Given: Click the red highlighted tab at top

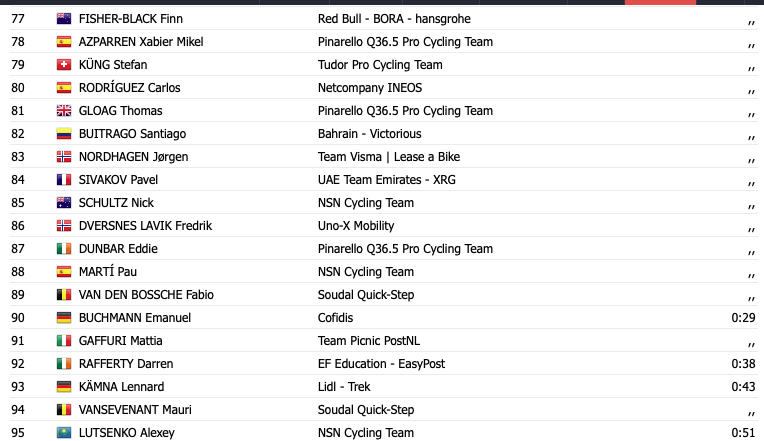Looking at the screenshot, I should (x=660, y=2).
